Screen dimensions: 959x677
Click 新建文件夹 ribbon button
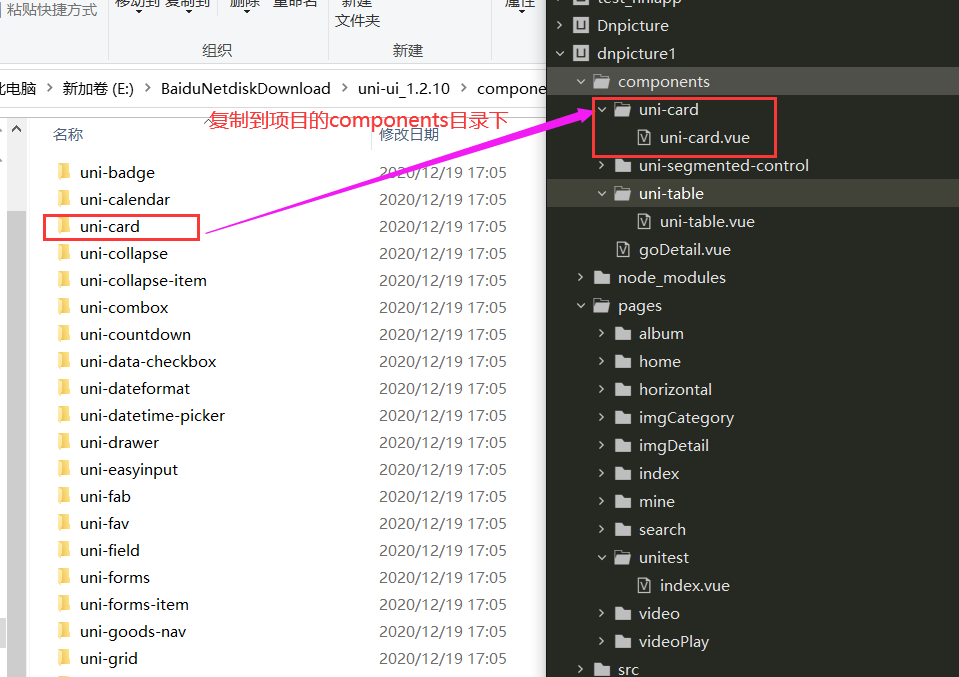pos(358,13)
